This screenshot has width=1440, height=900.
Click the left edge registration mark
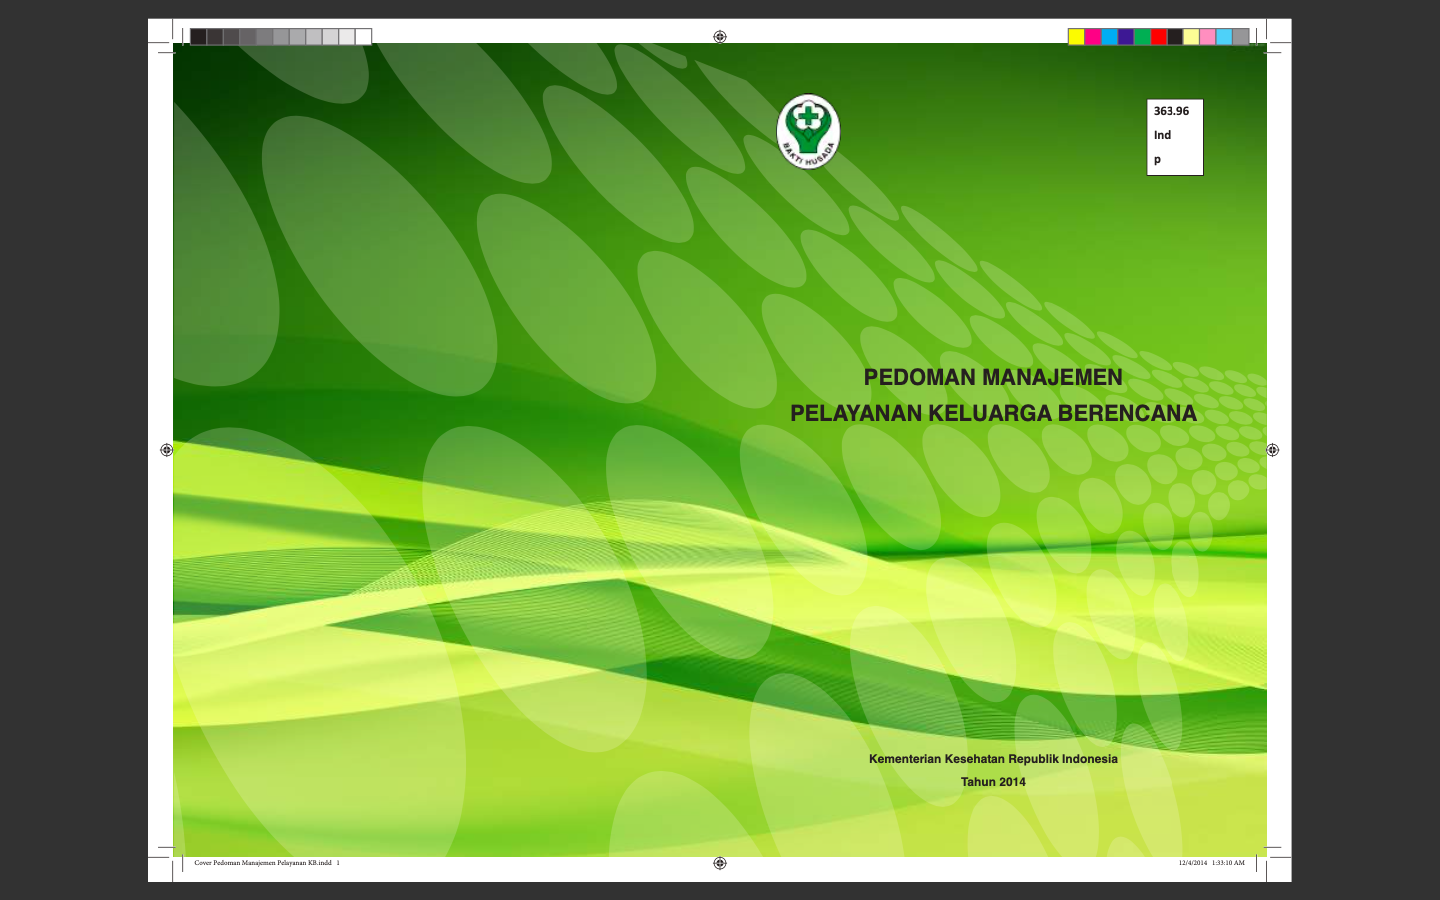167,450
